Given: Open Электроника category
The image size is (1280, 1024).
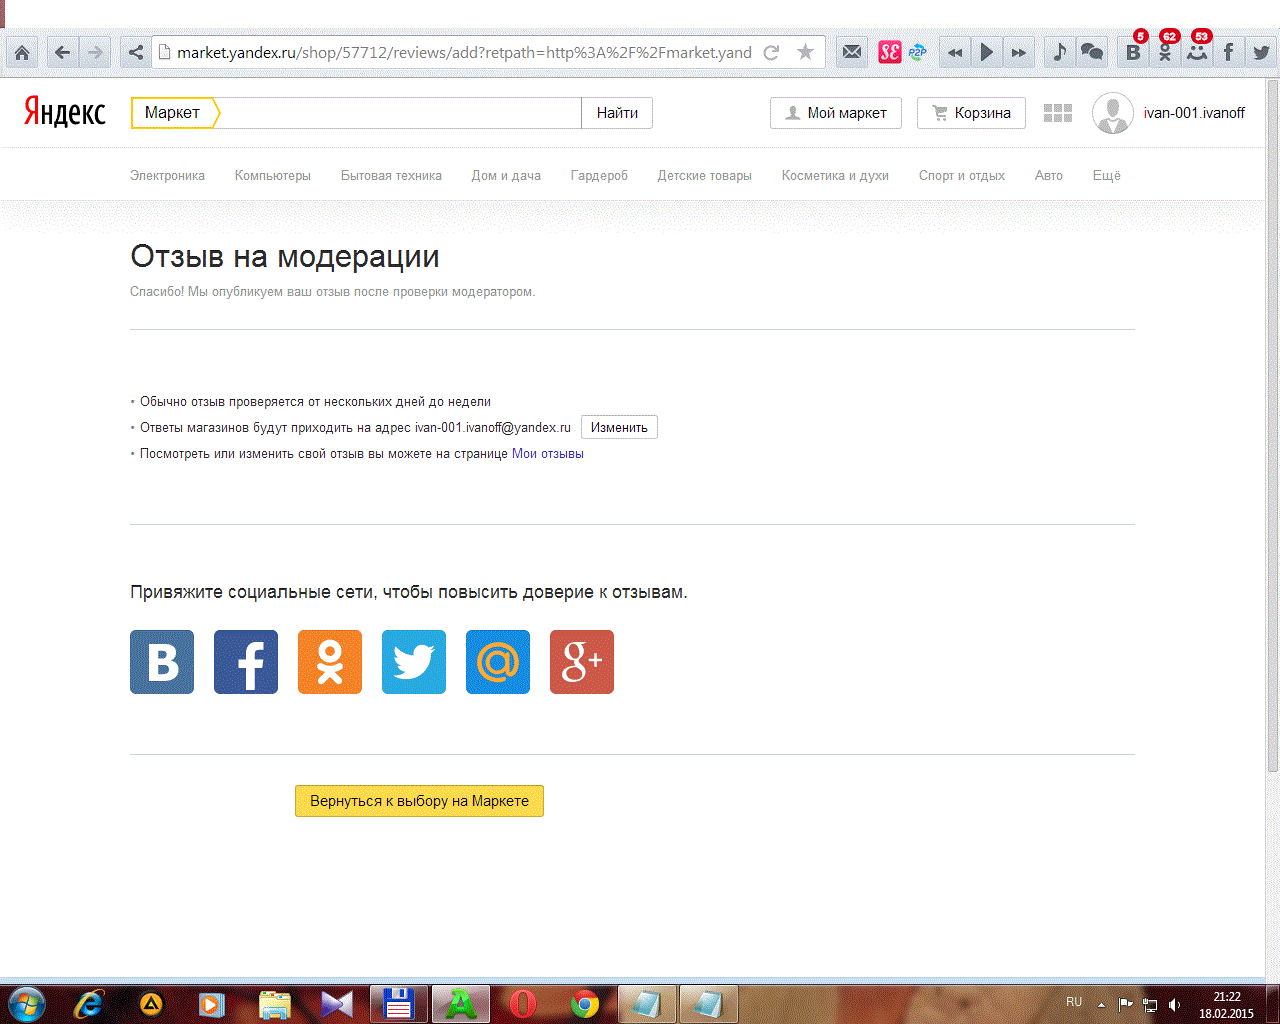Looking at the screenshot, I should 167,175.
